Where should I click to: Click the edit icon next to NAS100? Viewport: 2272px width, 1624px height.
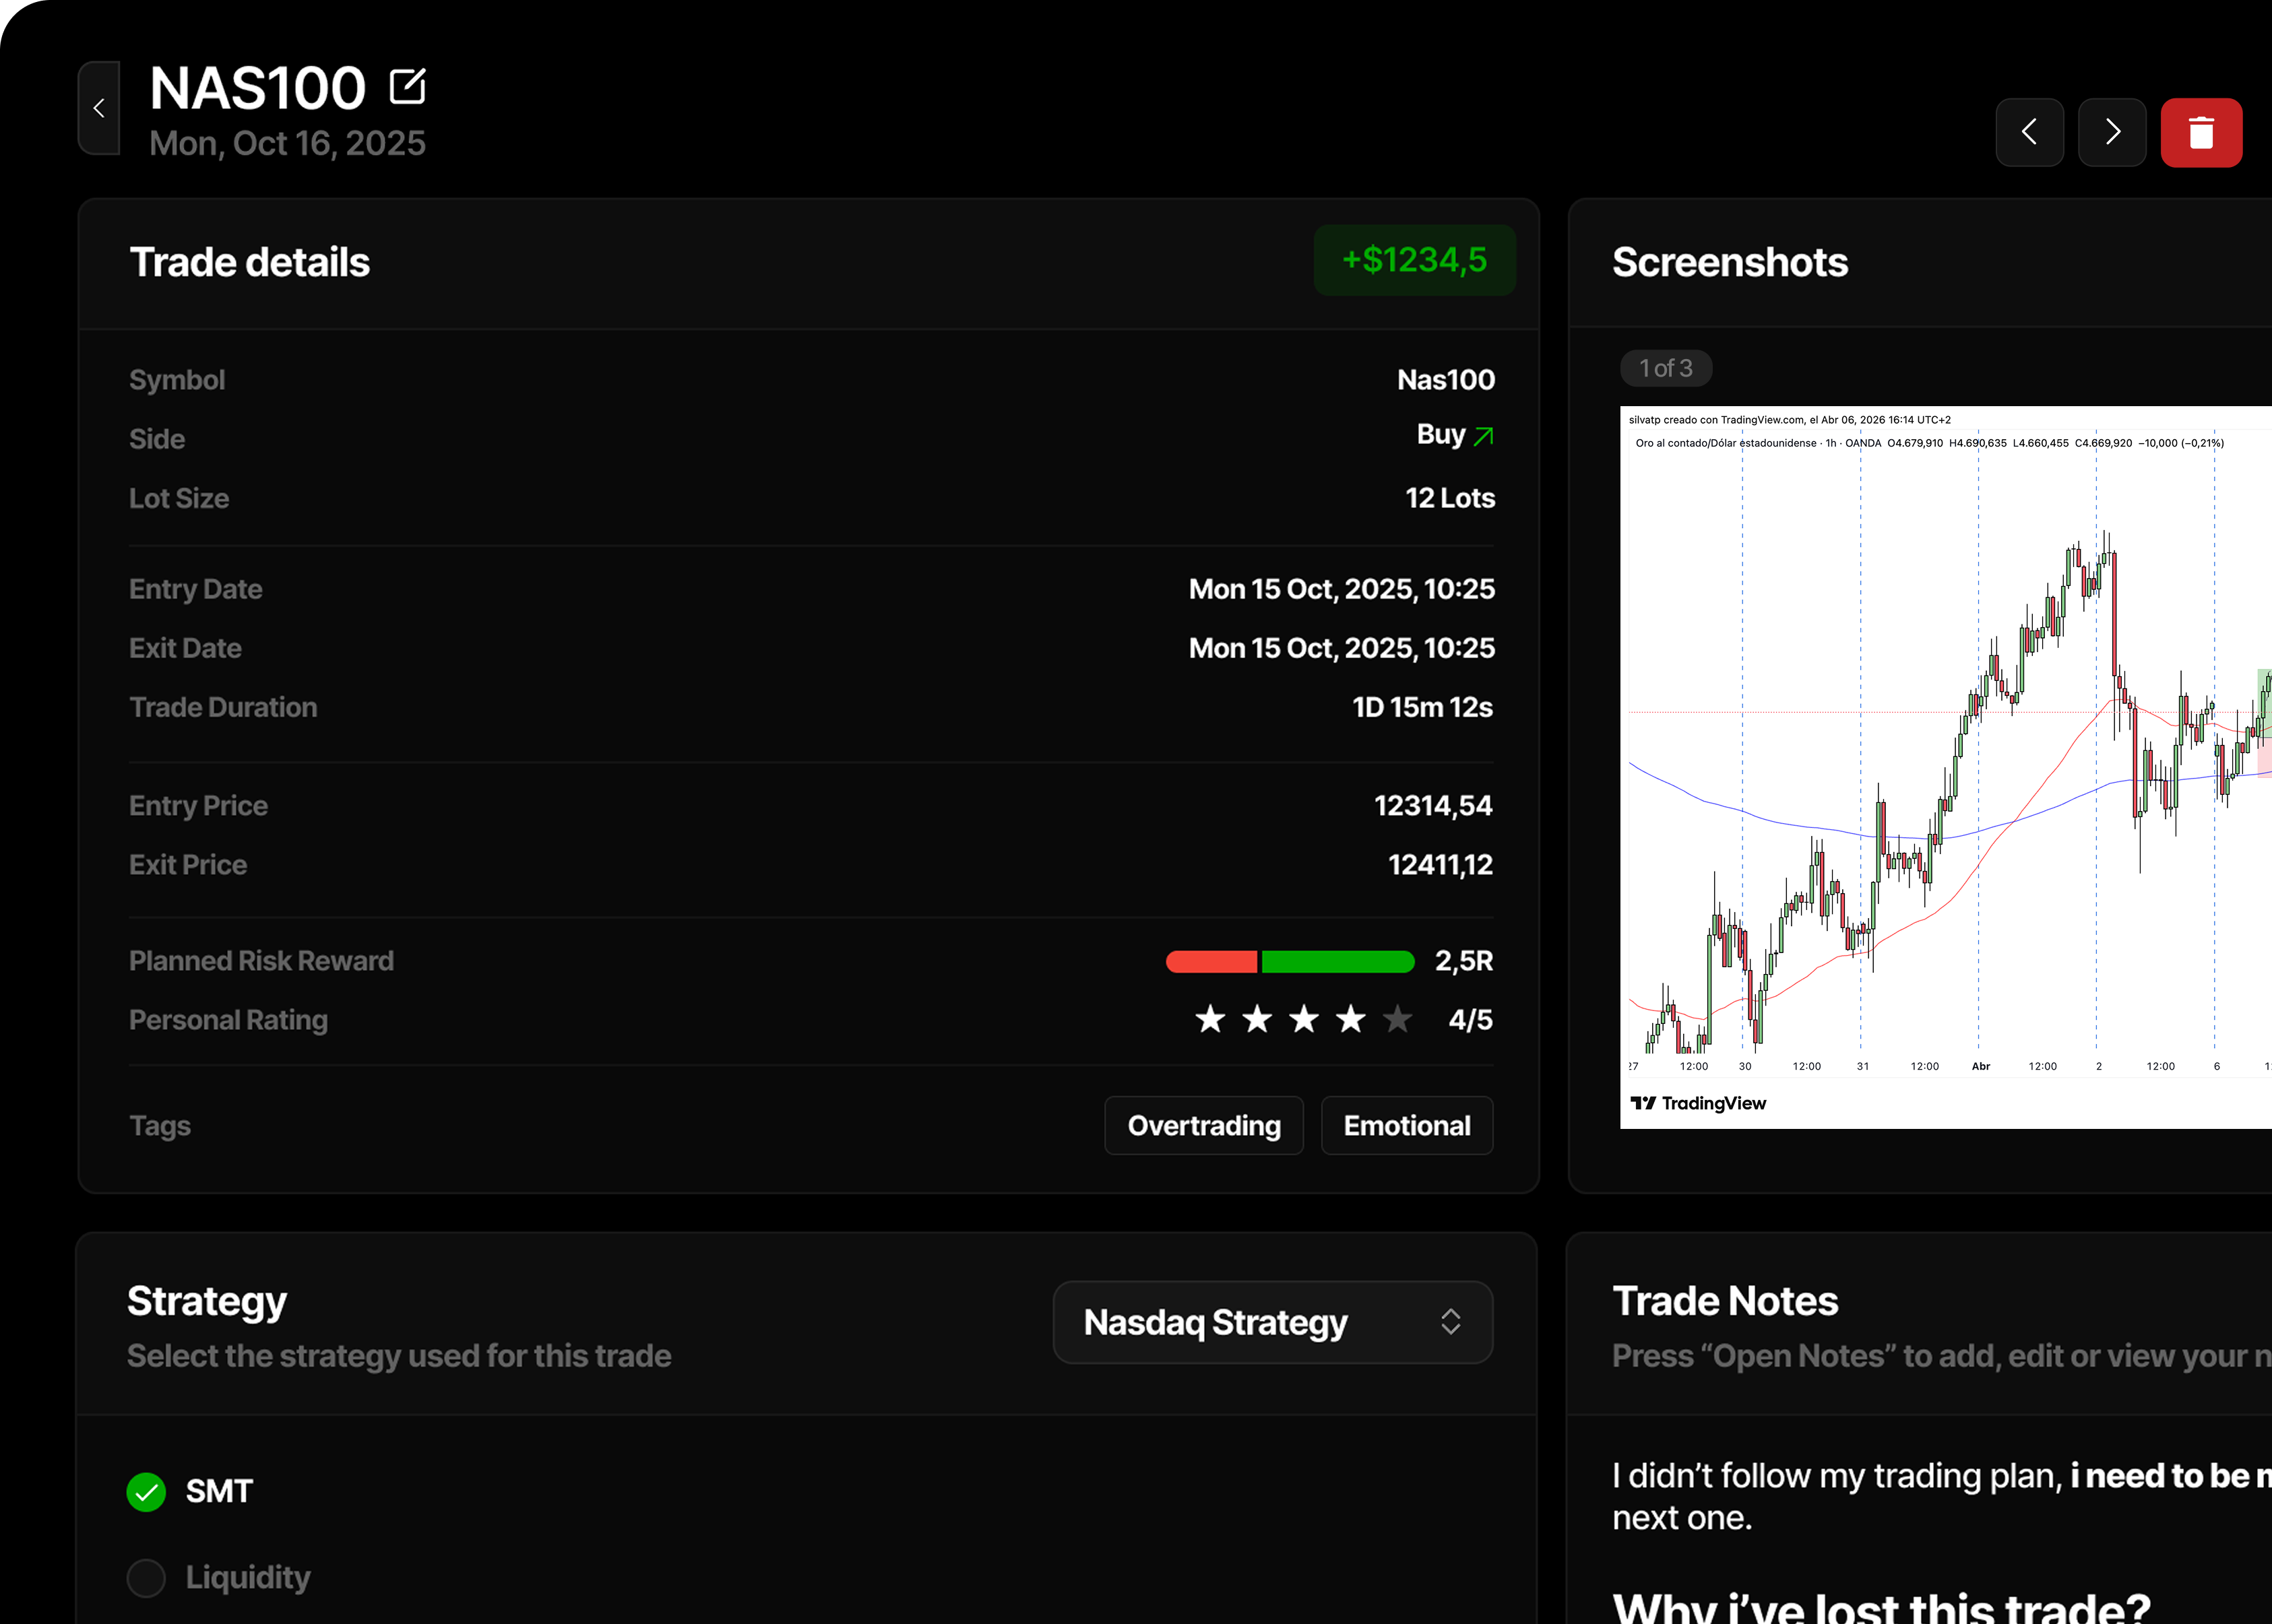tap(407, 87)
